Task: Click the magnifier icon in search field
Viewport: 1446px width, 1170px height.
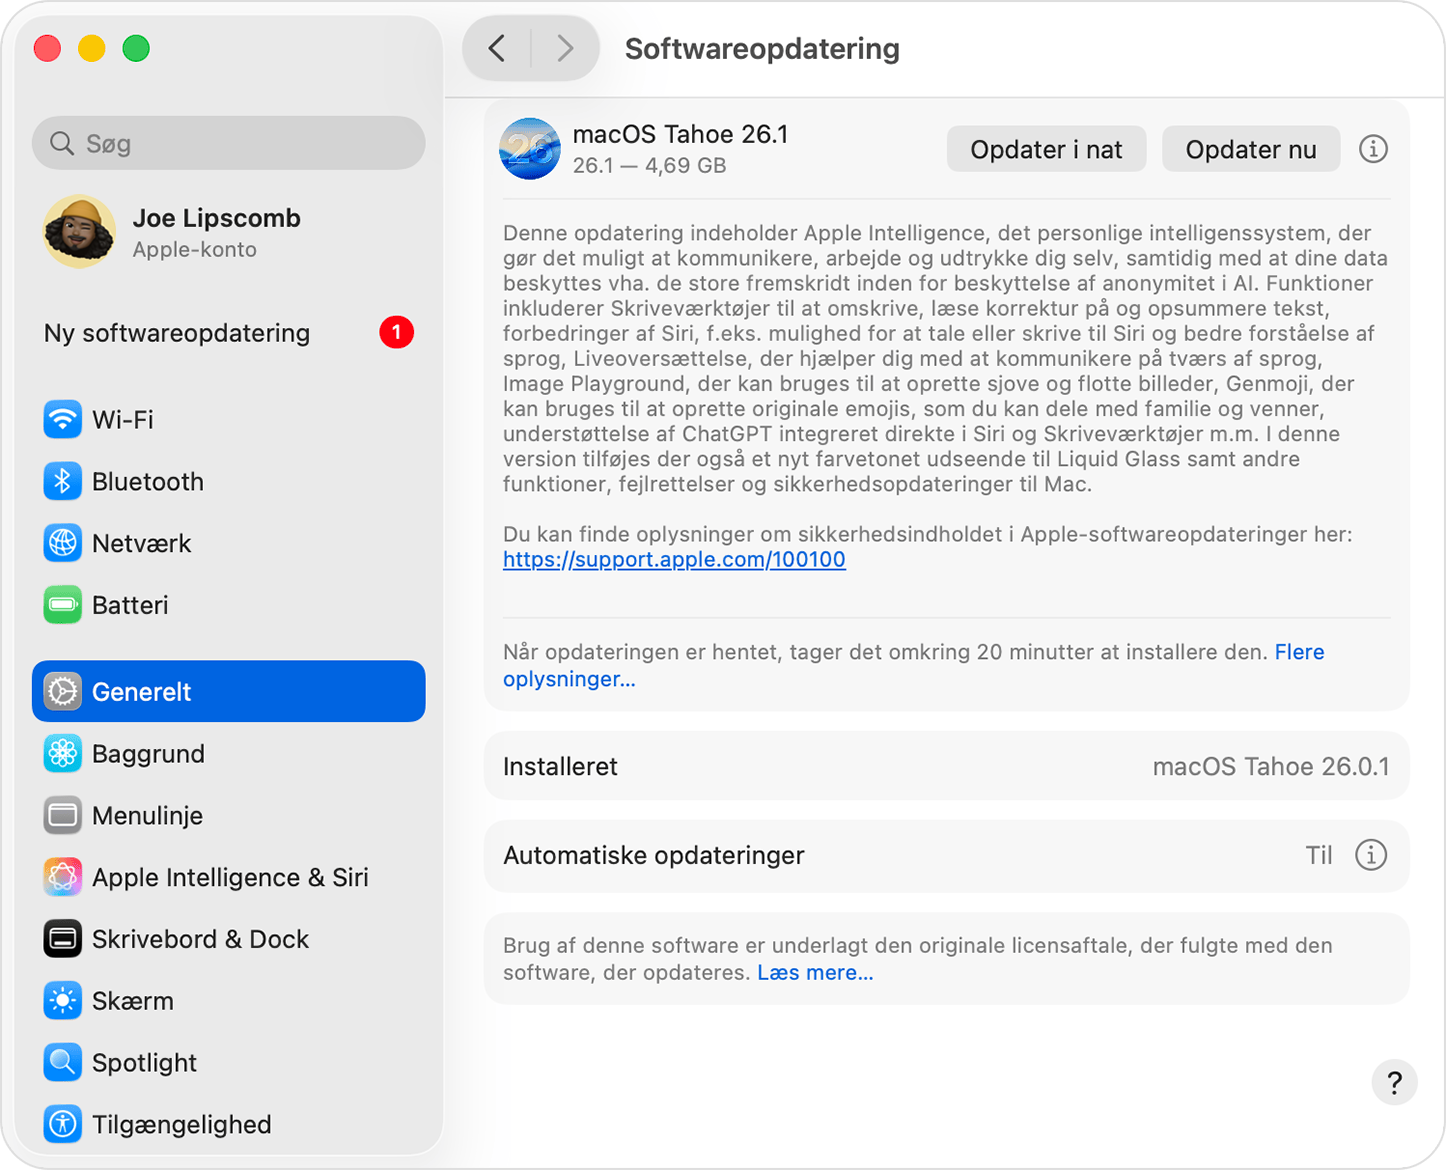Action: 62,143
